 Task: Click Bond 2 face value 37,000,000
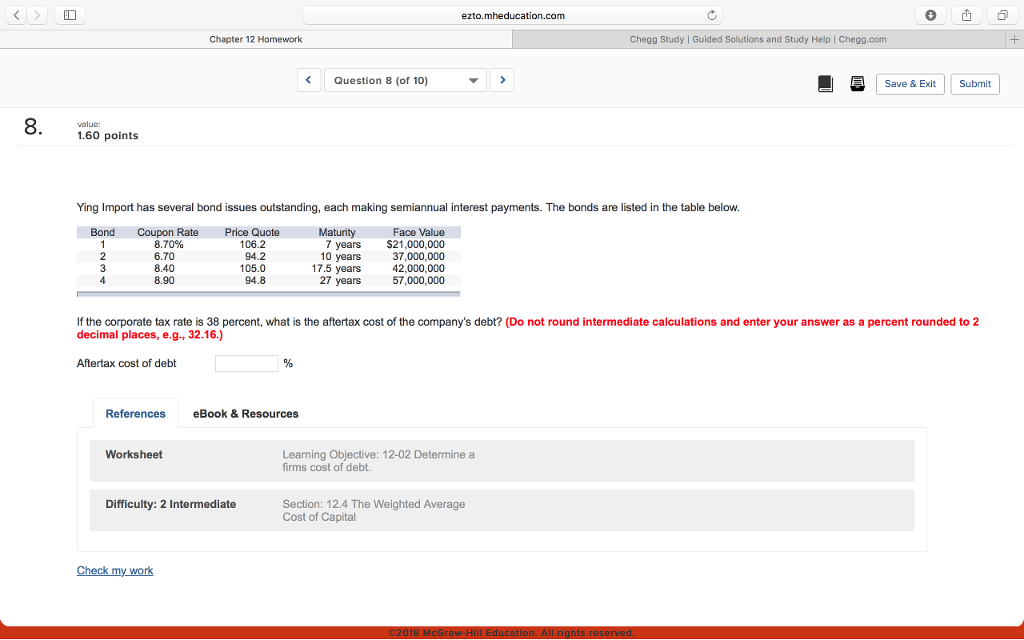[x=419, y=257]
